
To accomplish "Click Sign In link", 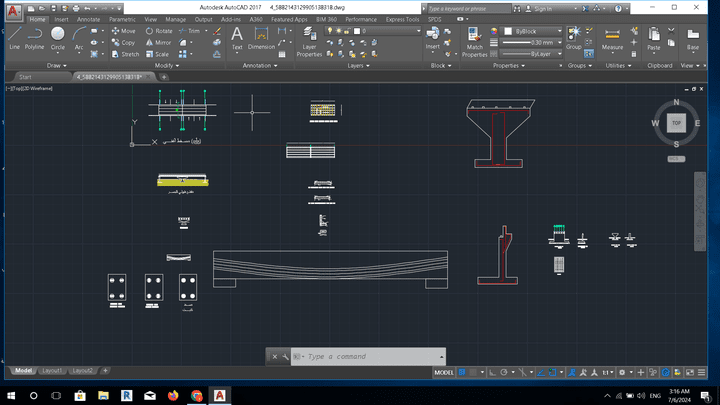I will tap(543, 8).
